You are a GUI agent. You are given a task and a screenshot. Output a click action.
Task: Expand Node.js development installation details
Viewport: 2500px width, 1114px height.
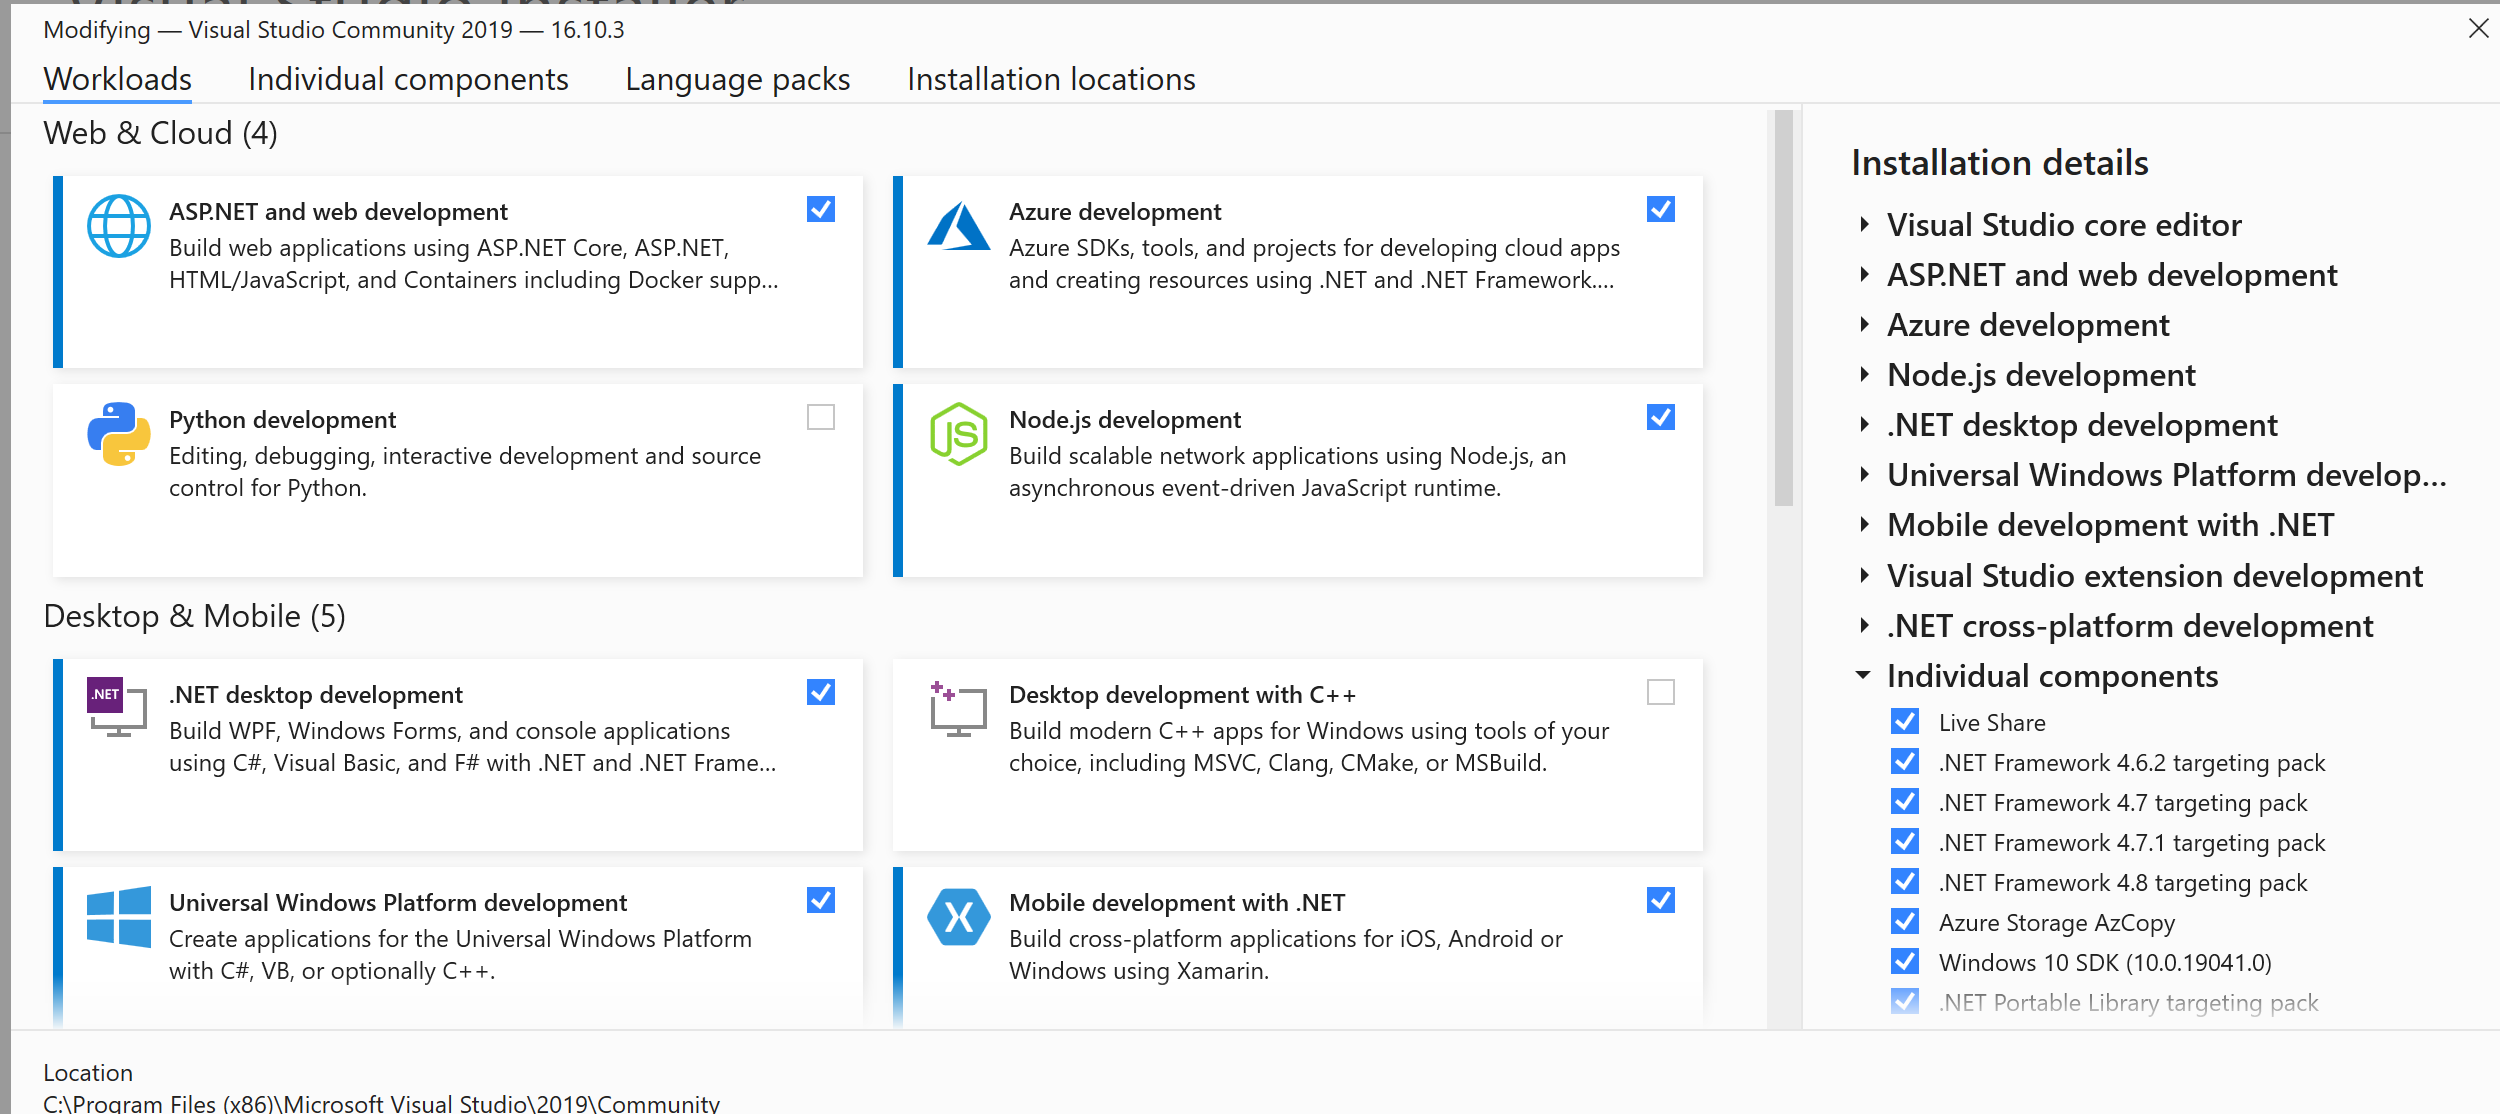click(1864, 375)
